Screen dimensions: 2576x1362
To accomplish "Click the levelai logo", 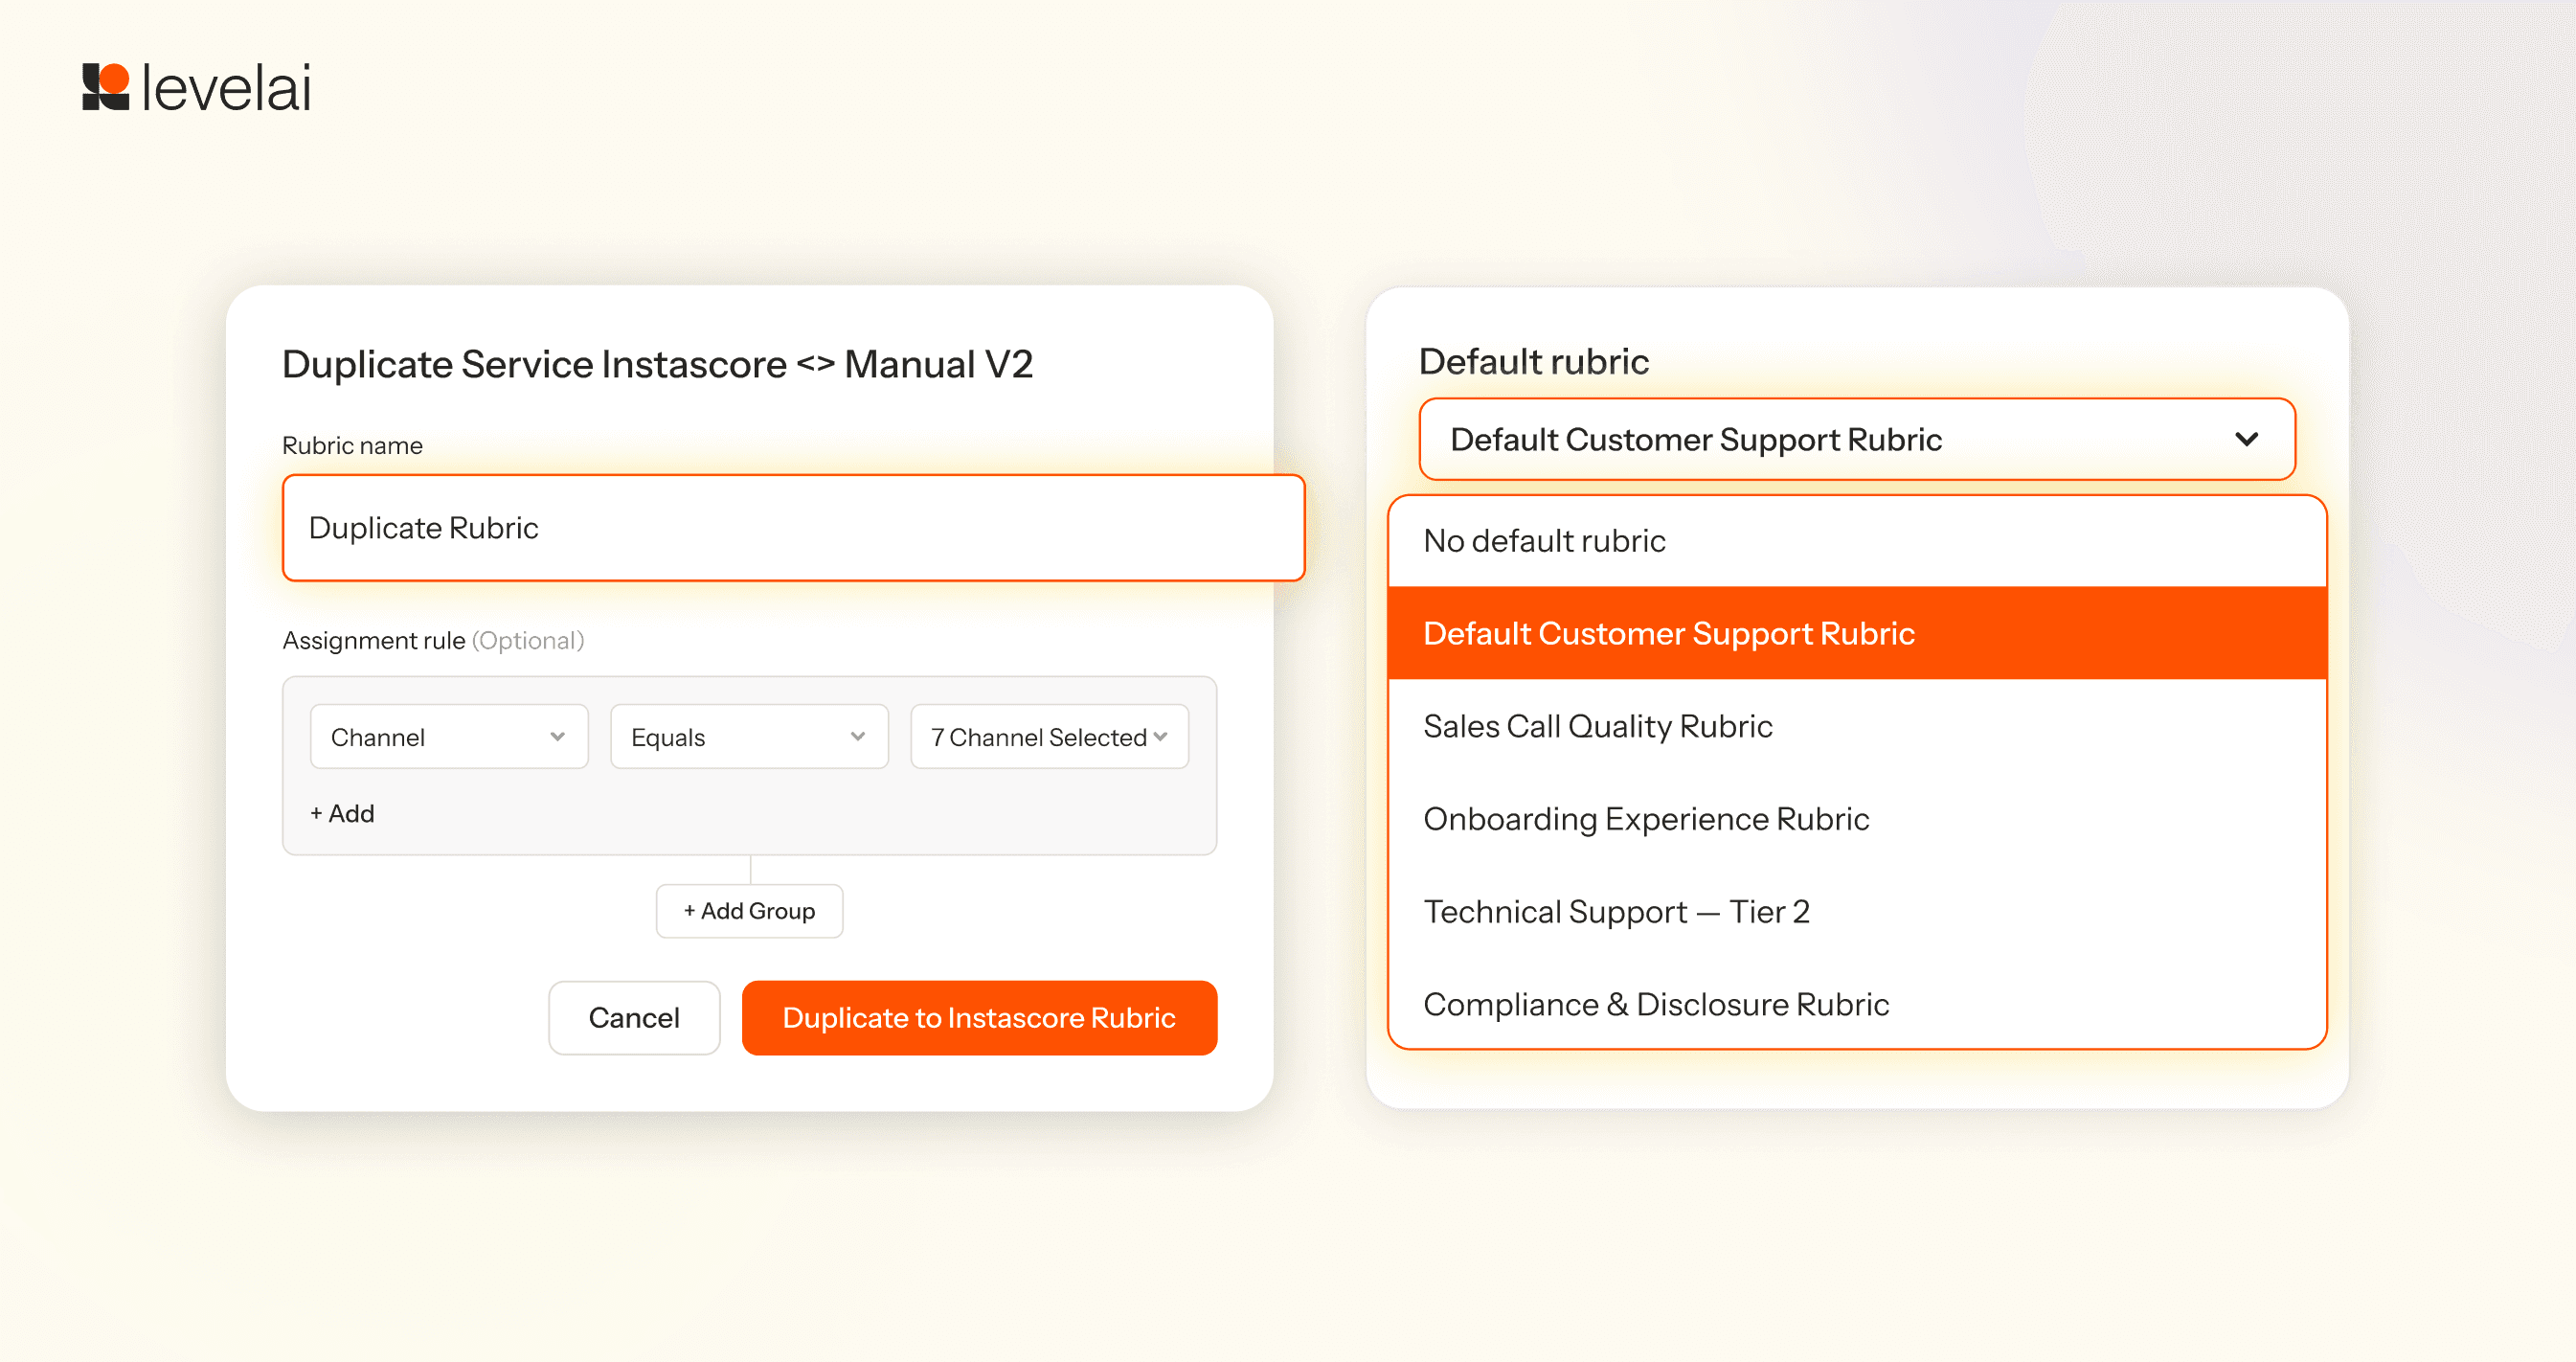I will 196,87.
